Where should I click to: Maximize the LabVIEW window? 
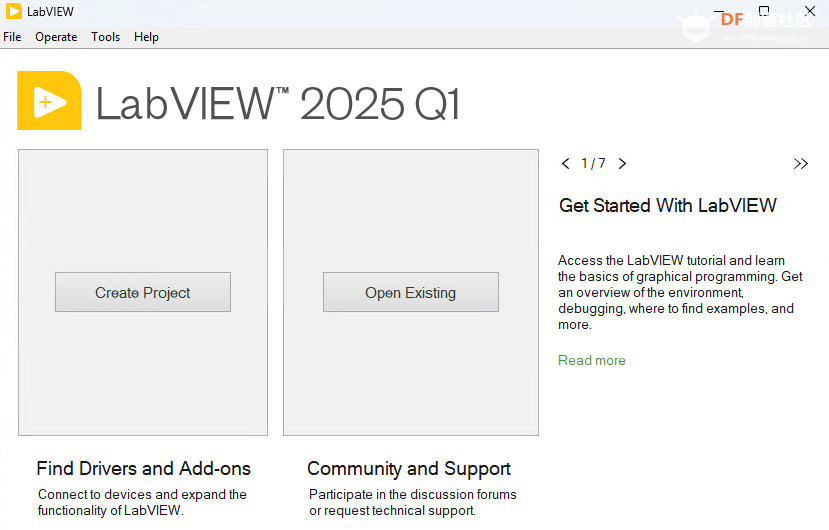[x=763, y=11]
